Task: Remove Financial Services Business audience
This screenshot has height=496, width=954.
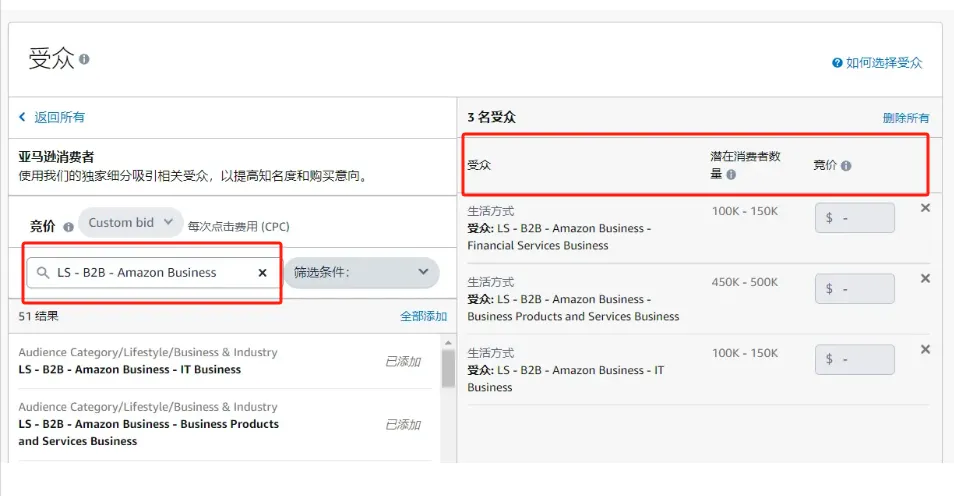Action: [925, 208]
